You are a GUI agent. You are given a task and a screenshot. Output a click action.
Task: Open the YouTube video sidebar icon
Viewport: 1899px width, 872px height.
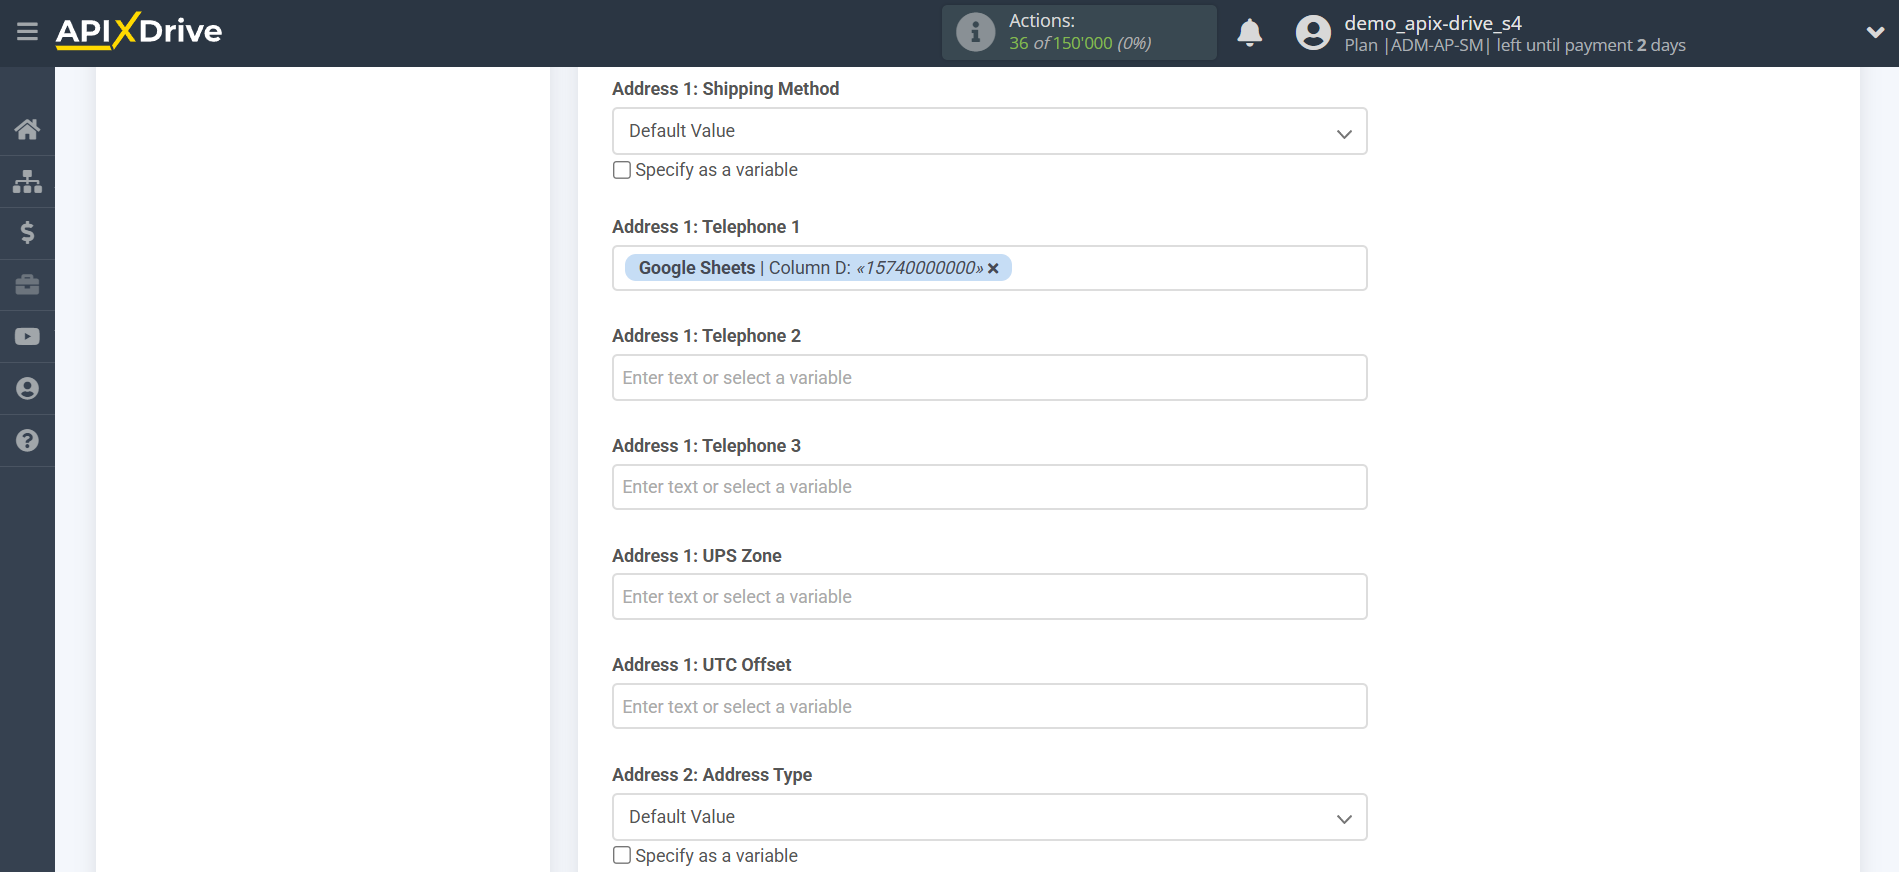tap(27, 337)
